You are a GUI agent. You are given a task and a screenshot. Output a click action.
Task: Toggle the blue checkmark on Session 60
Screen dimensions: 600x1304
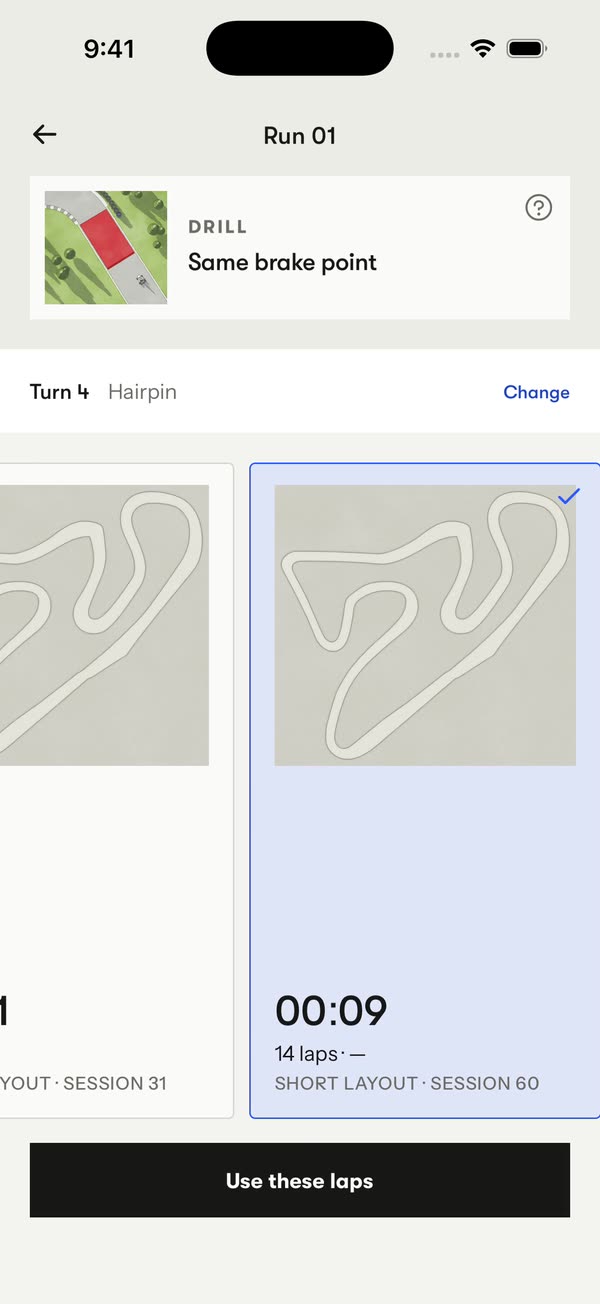click(x=568, y=496)
